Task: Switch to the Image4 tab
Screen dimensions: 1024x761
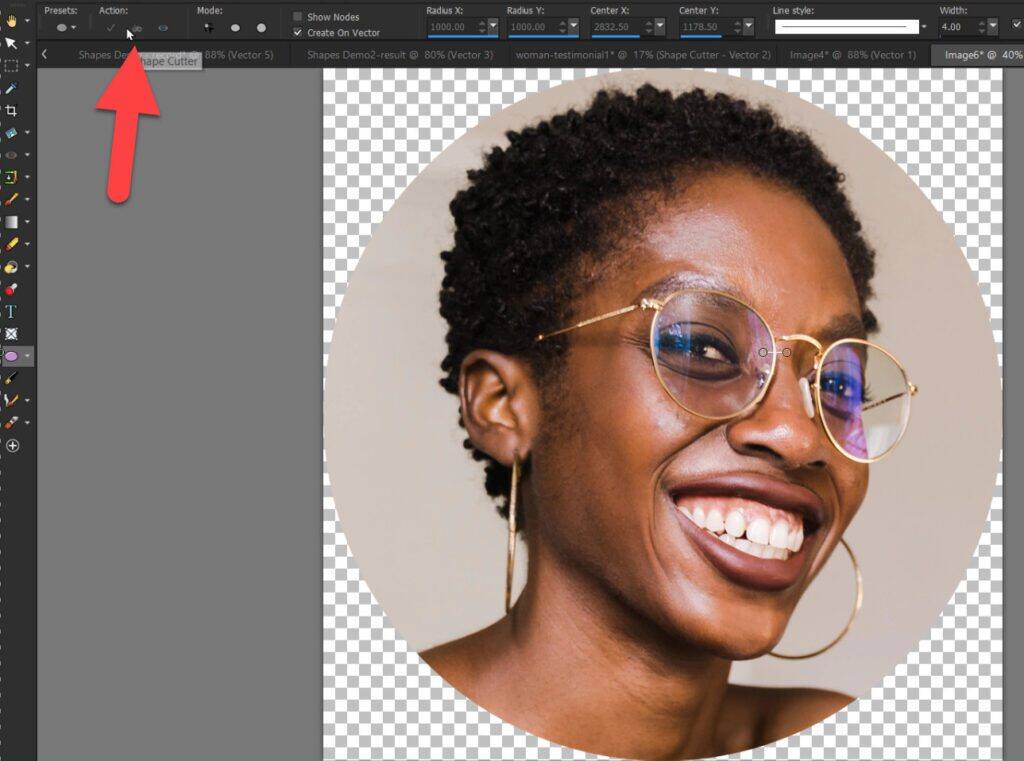Action: pyautogui.click(x=855, y=55)
